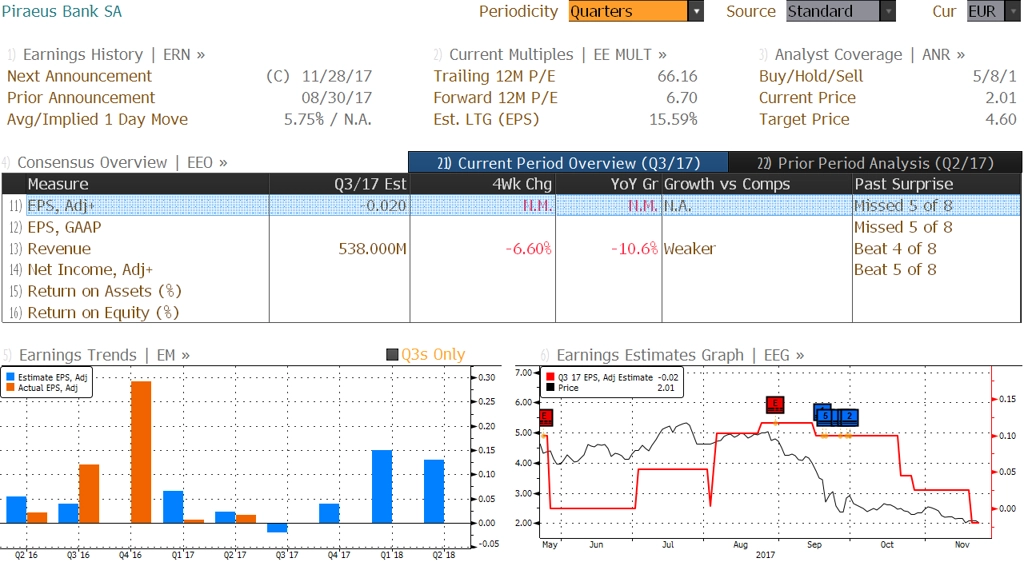Click the Measure column header

pos(147,184)
